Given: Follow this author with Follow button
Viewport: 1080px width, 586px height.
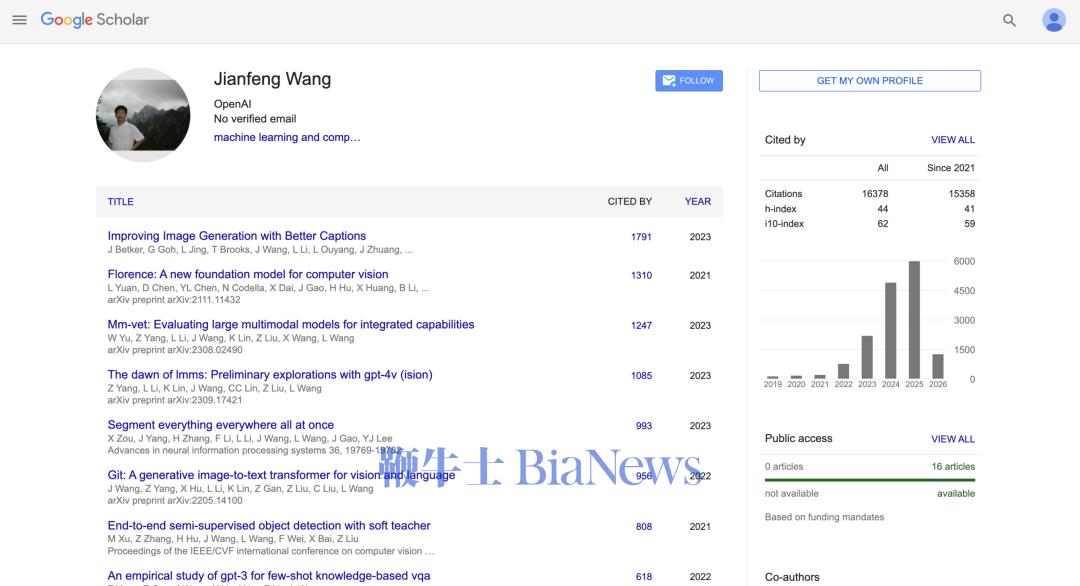Looking at the screenshot, I should (x=688, y=81).
